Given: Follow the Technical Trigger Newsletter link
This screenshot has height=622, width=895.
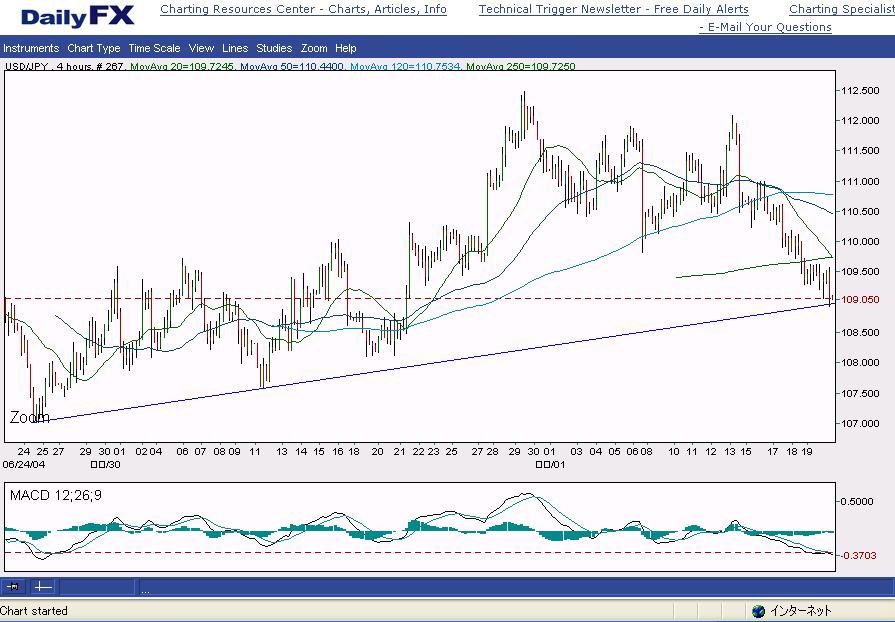Looking at the screenshot, I should 613,9.
